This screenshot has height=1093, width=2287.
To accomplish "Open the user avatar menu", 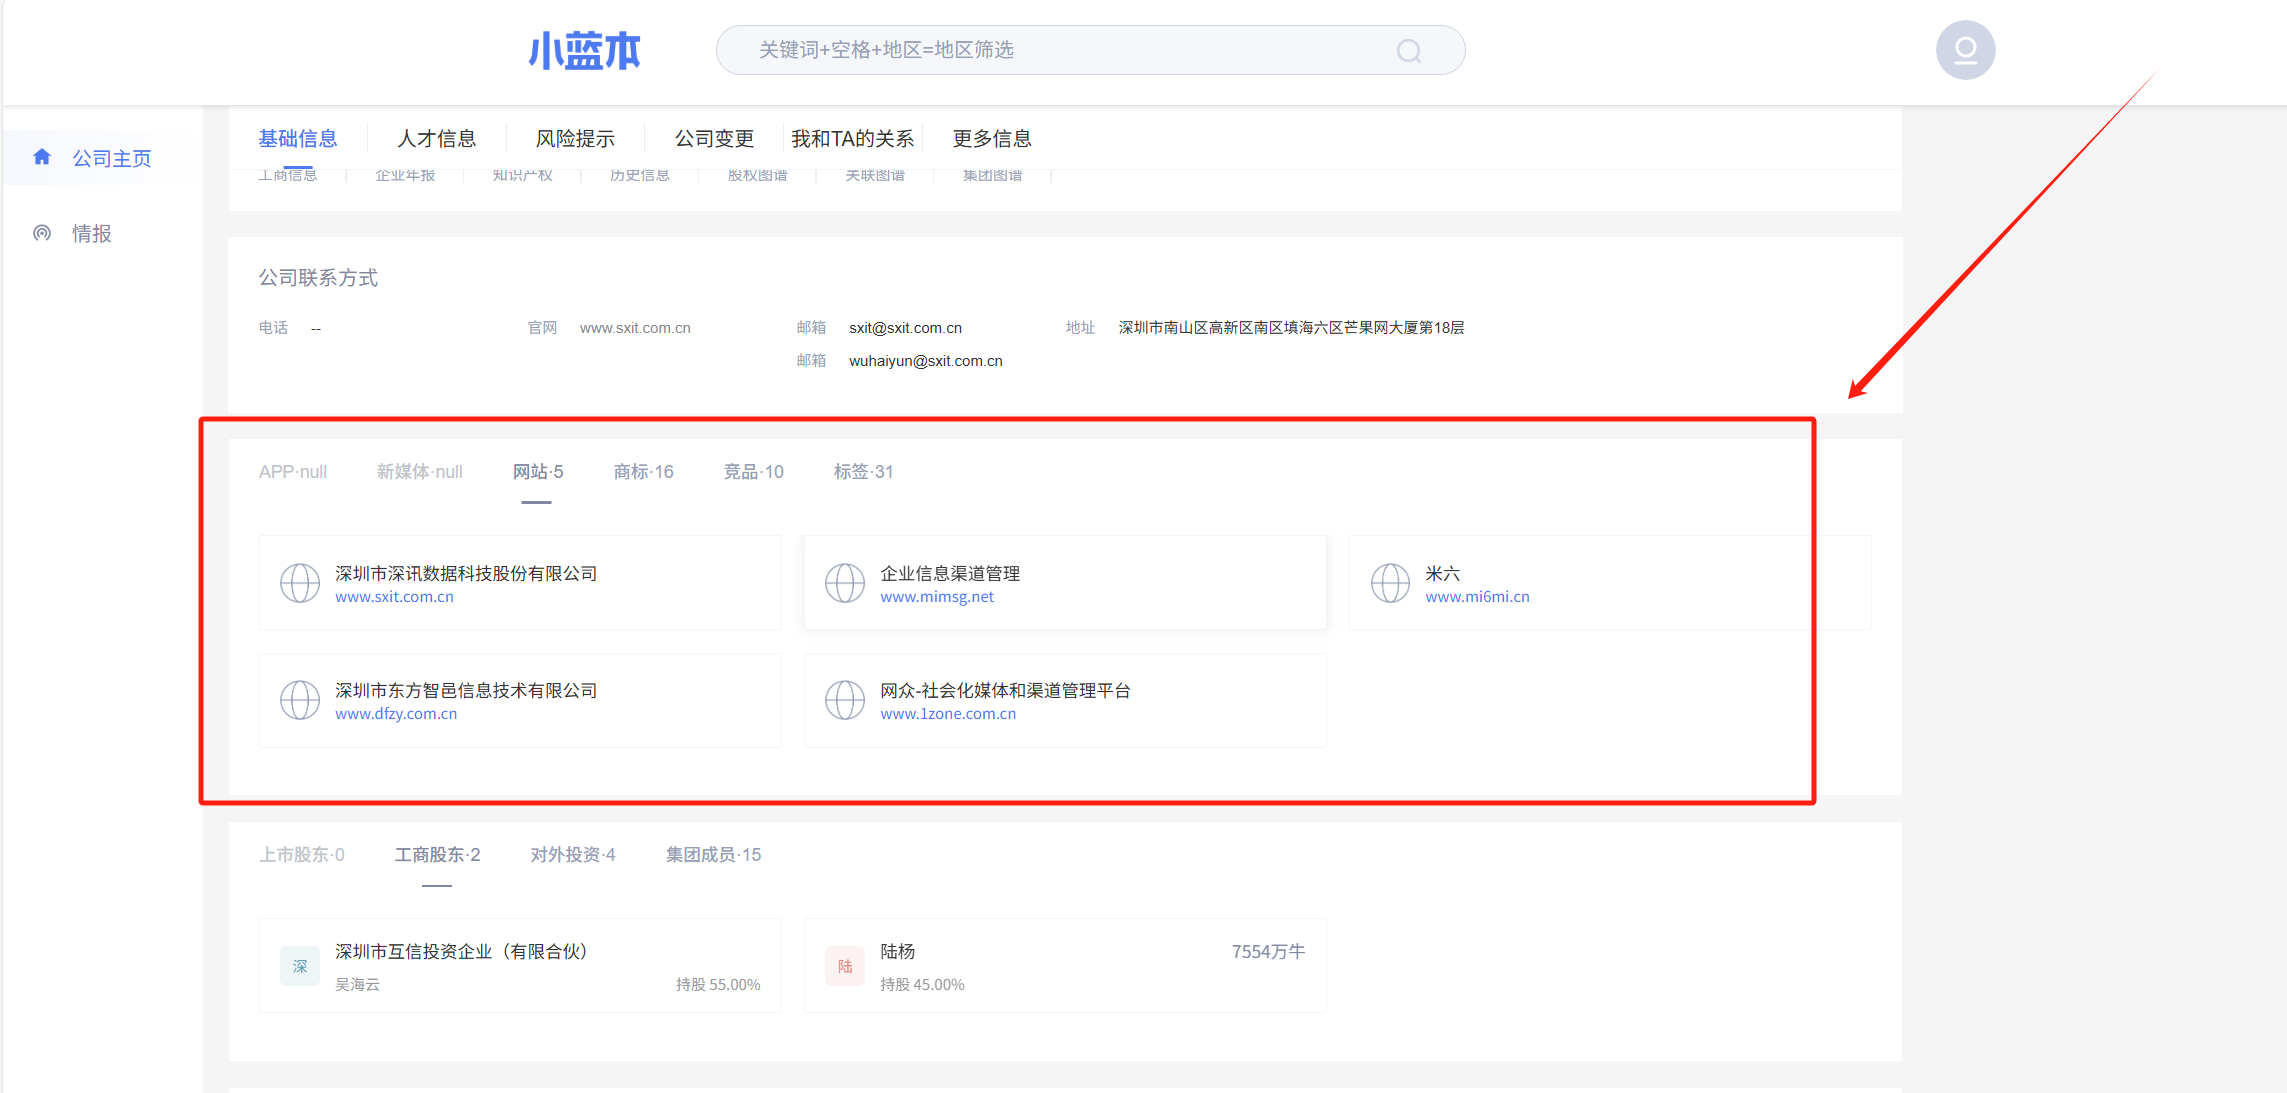I will pos(1965,50).
